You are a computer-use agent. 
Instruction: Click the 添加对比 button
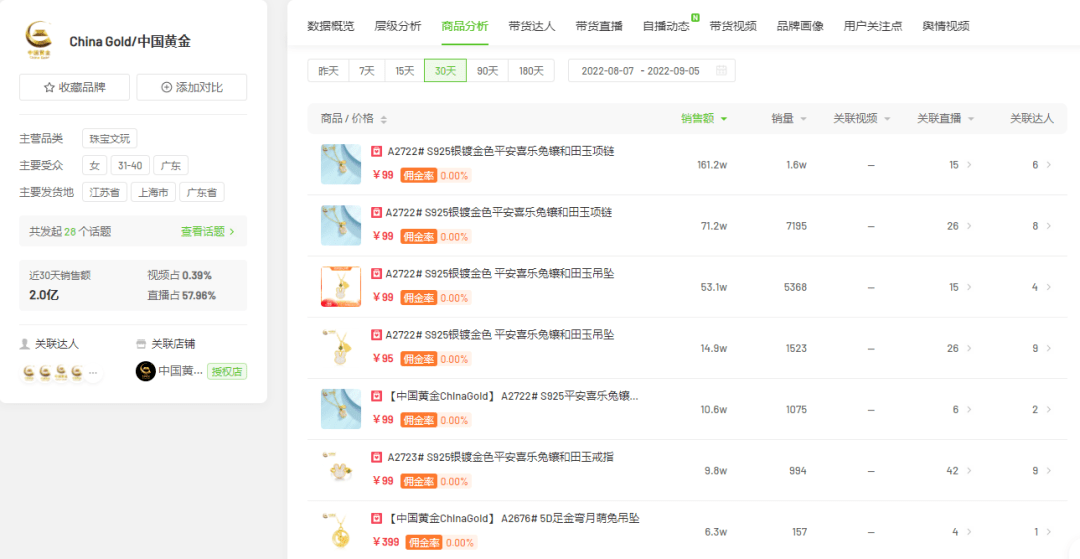[x=191, y=87]
